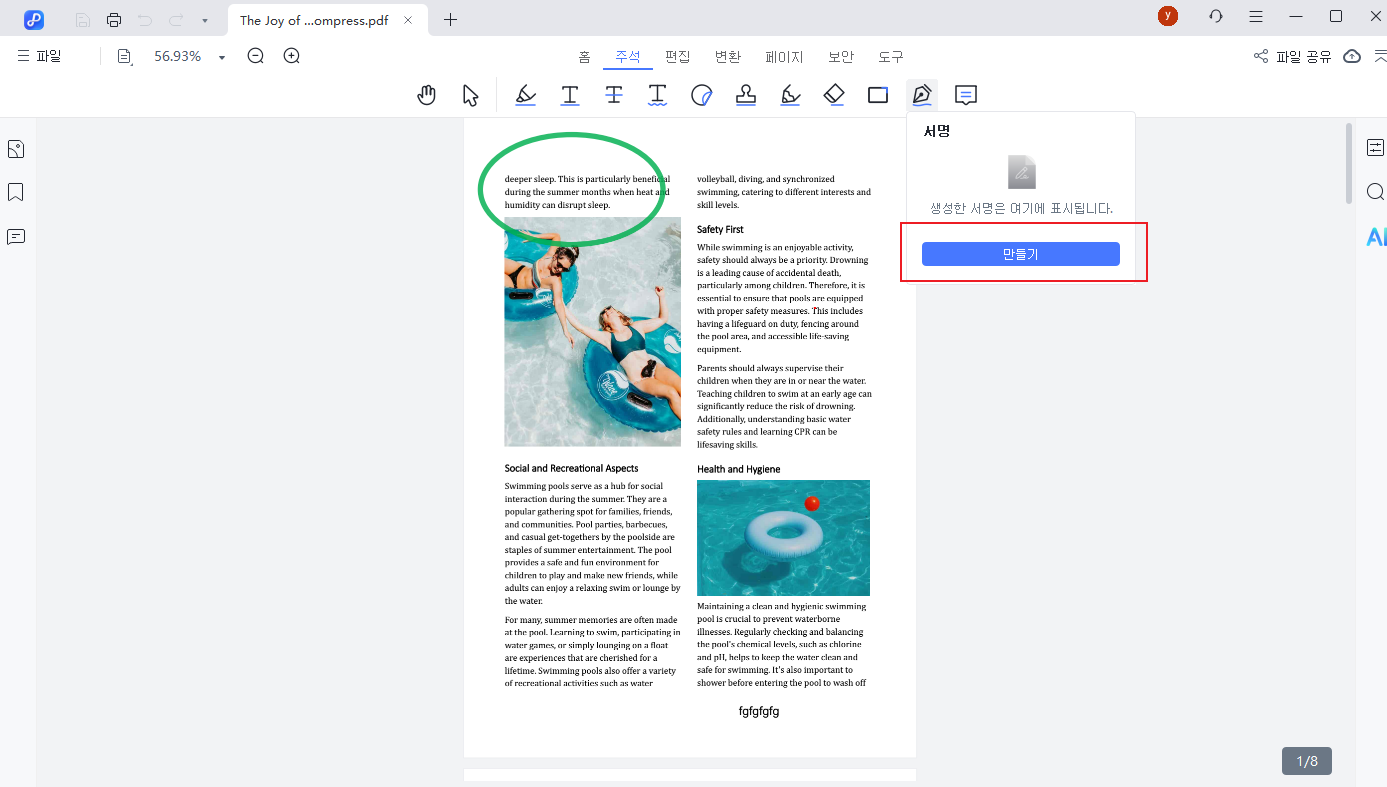Open the 파일 menu
This screenshot has height=787, width=1387.
point(40,57)
